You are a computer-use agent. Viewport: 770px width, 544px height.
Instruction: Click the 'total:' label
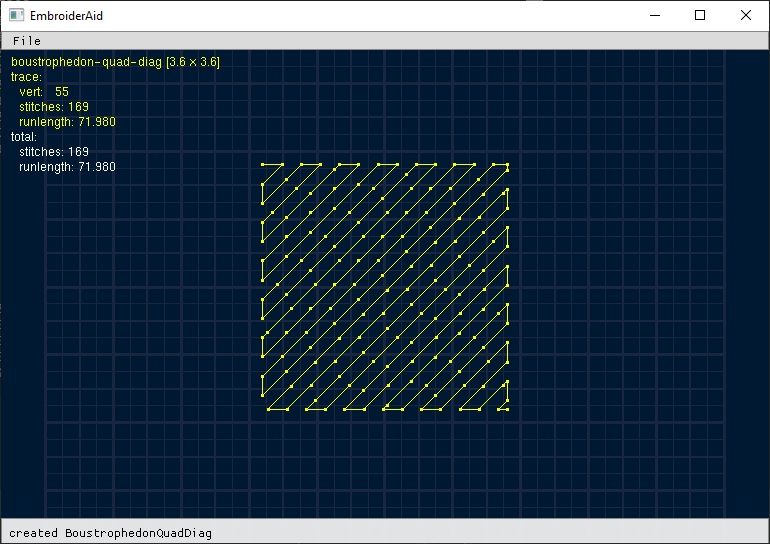(x=24, y=136)
